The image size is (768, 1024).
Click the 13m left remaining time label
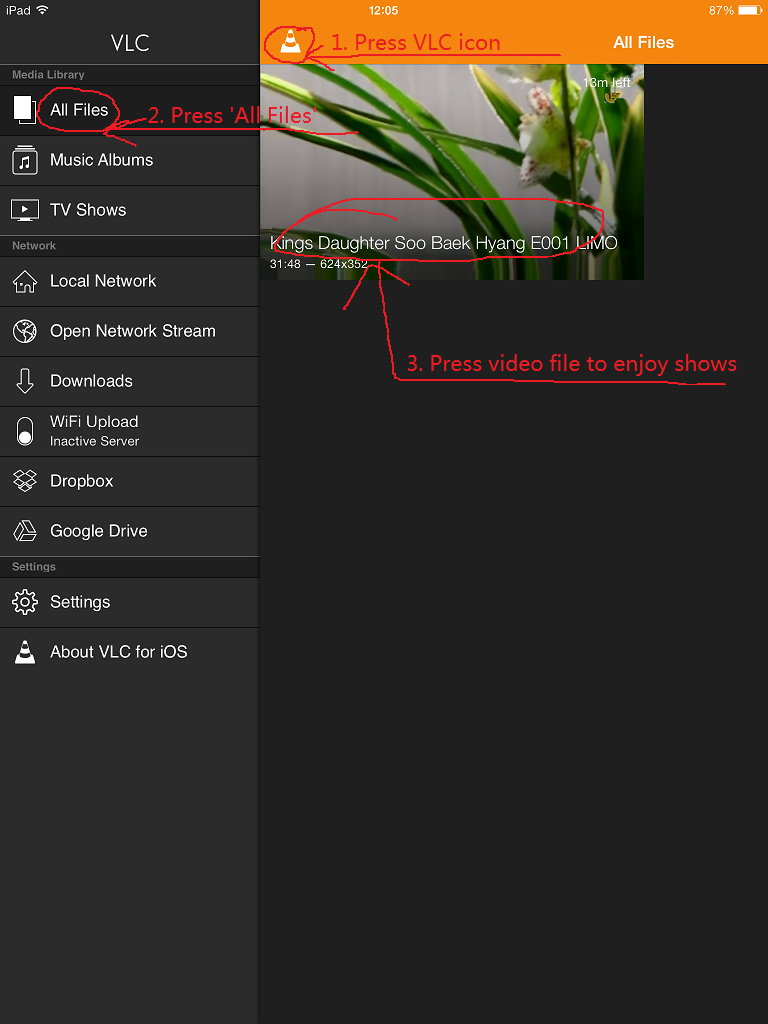click(607, 83)
